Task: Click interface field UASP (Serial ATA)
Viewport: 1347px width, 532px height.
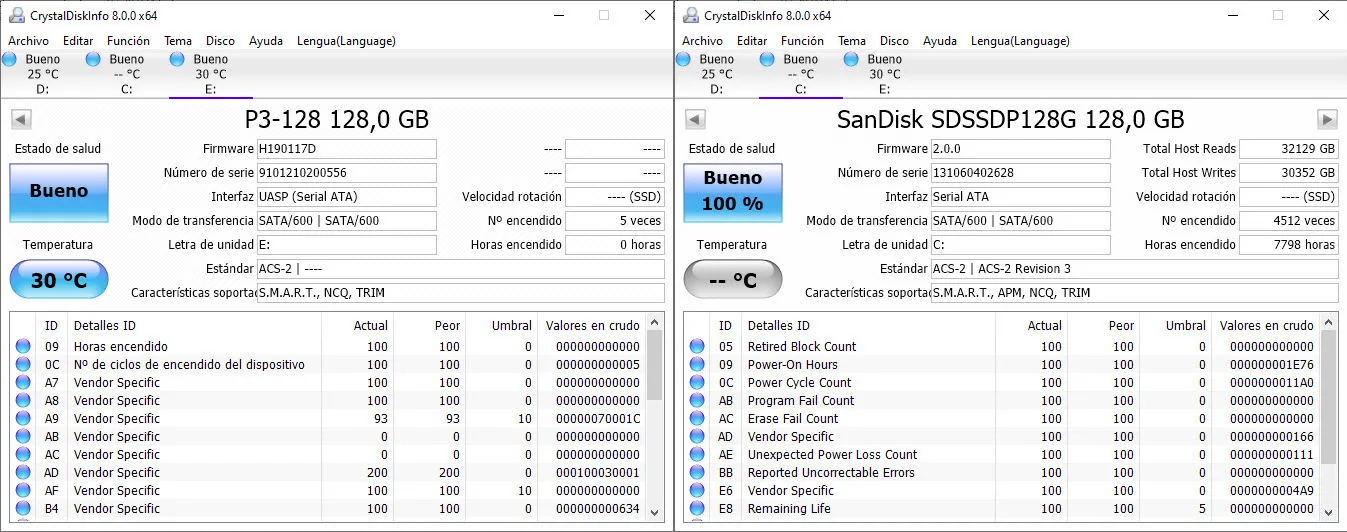Action: click(x=347, y=197)
